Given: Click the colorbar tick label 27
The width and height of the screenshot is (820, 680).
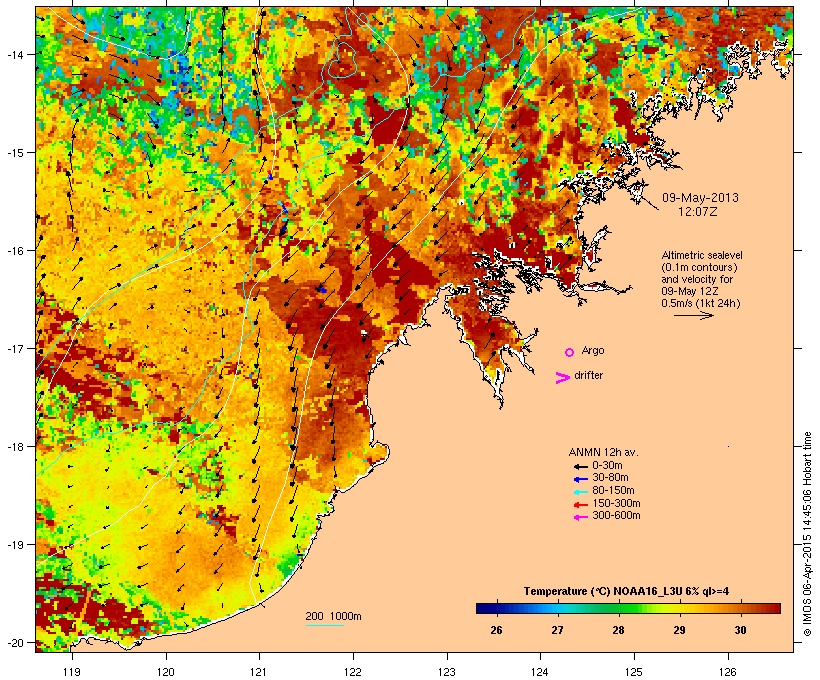Looking at the screenshot, I should [557, 630].
